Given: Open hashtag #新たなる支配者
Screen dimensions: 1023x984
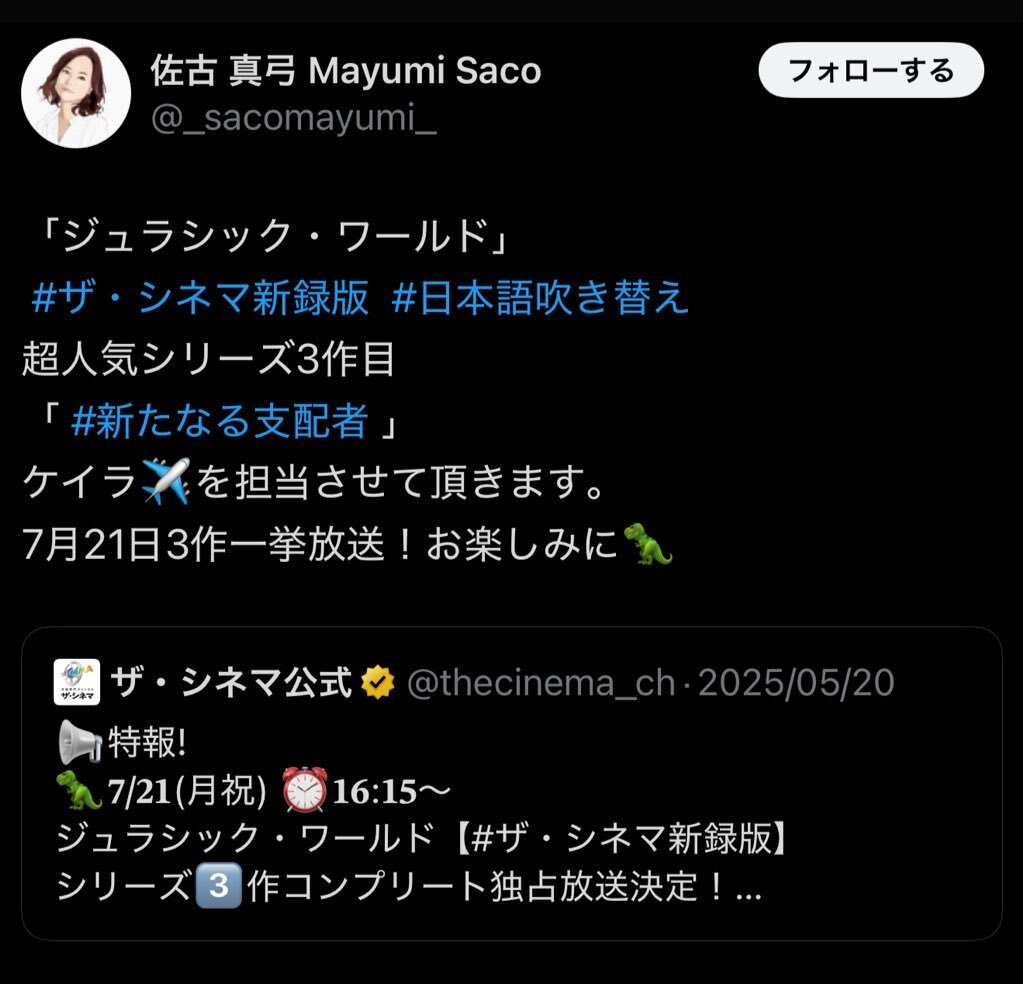Looking at the screenshot, I should [x=220, y=421].
